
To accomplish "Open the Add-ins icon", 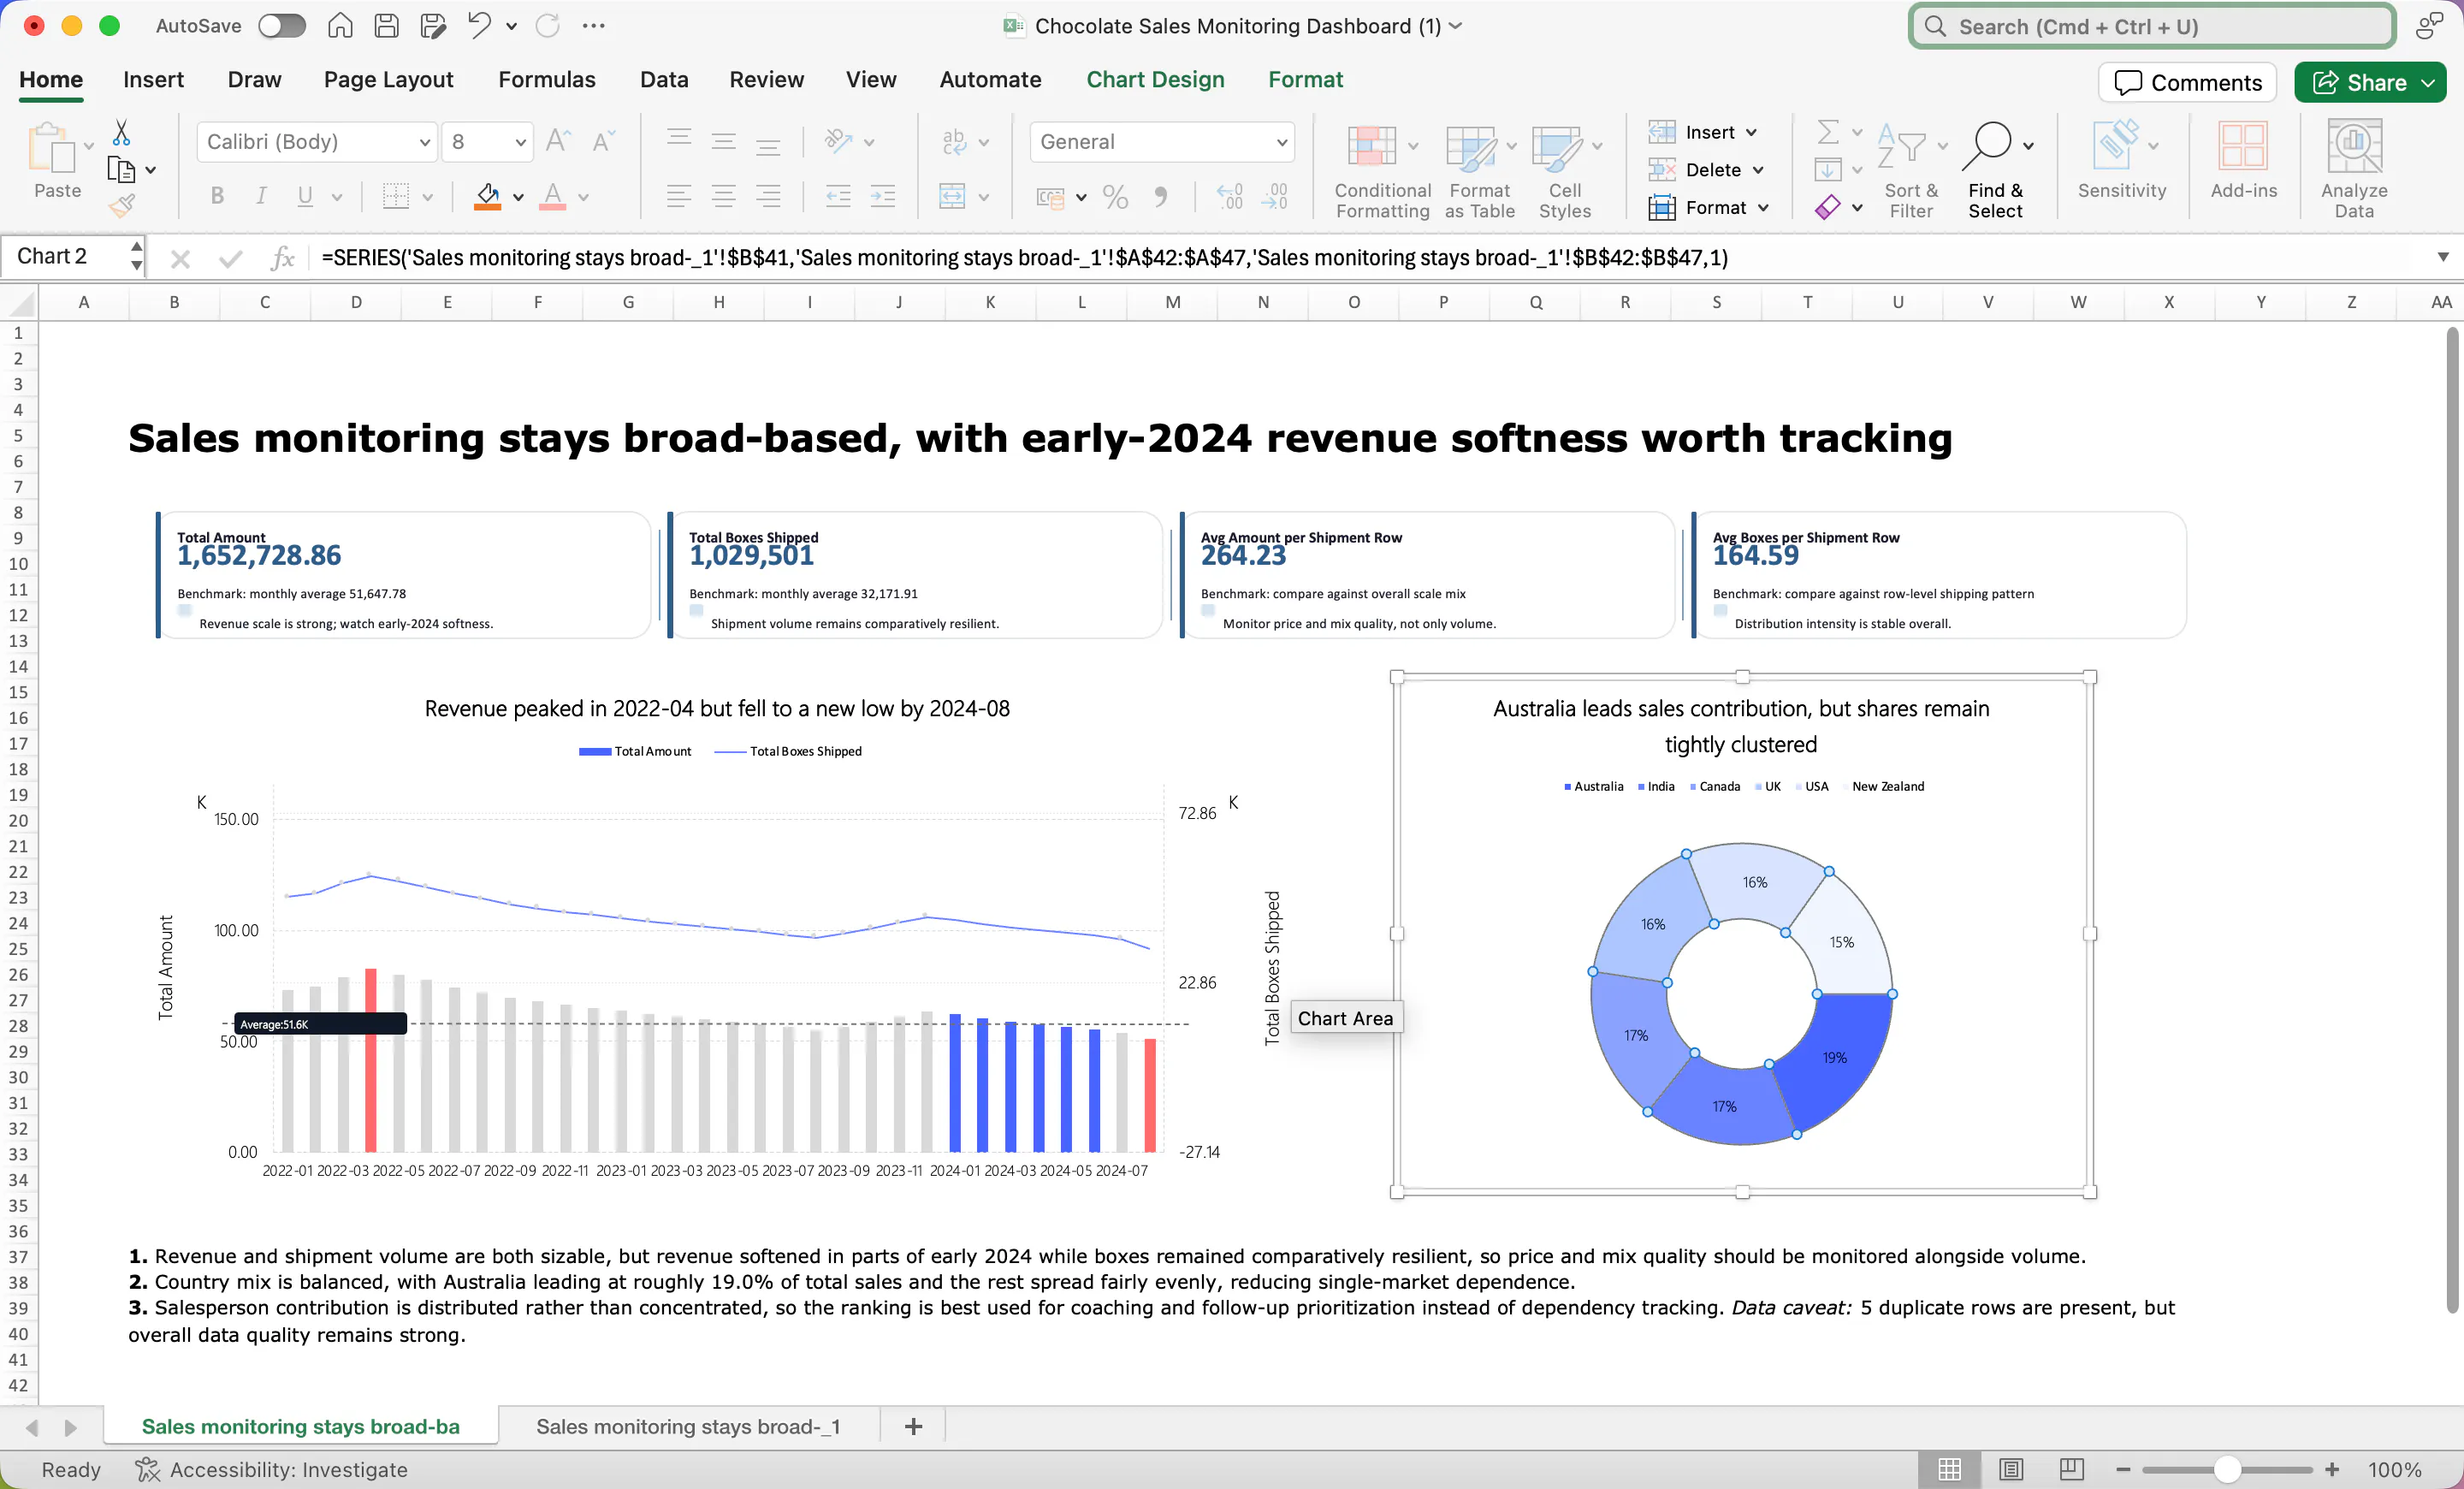I will pos(2243,158).
